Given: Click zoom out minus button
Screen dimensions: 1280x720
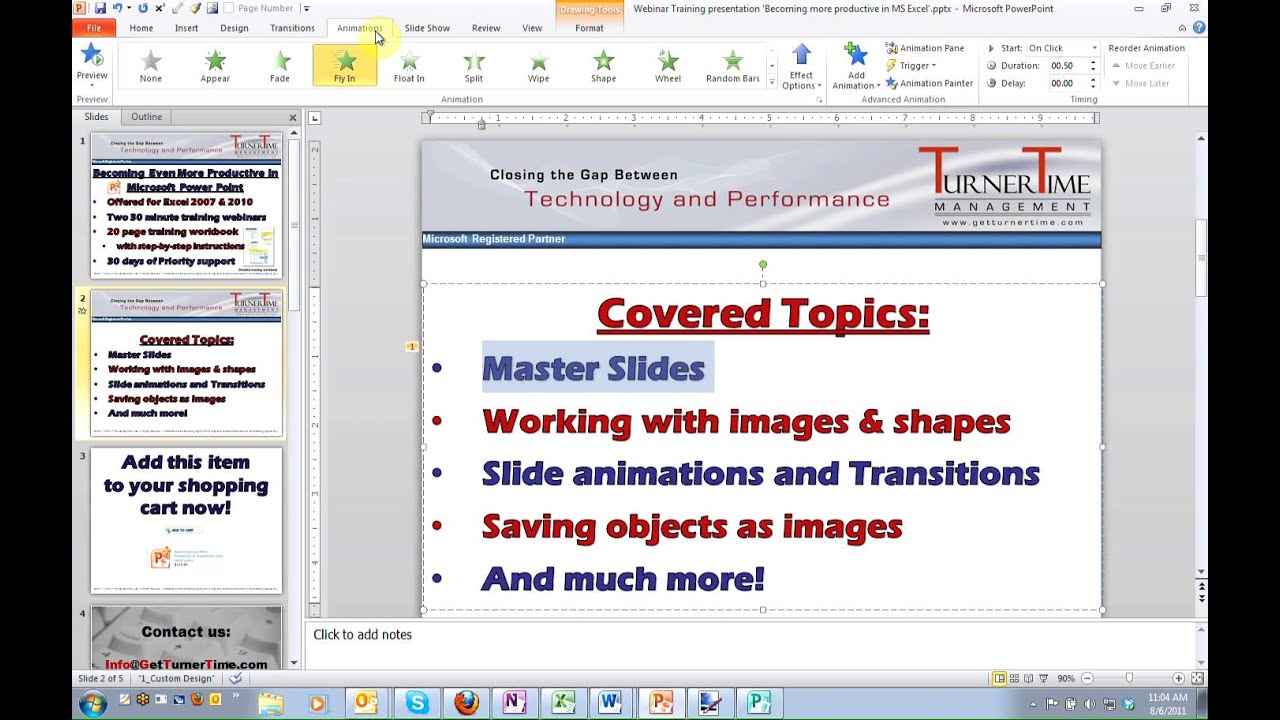Looking at the screenshot, I should (x=1087, y=678).
